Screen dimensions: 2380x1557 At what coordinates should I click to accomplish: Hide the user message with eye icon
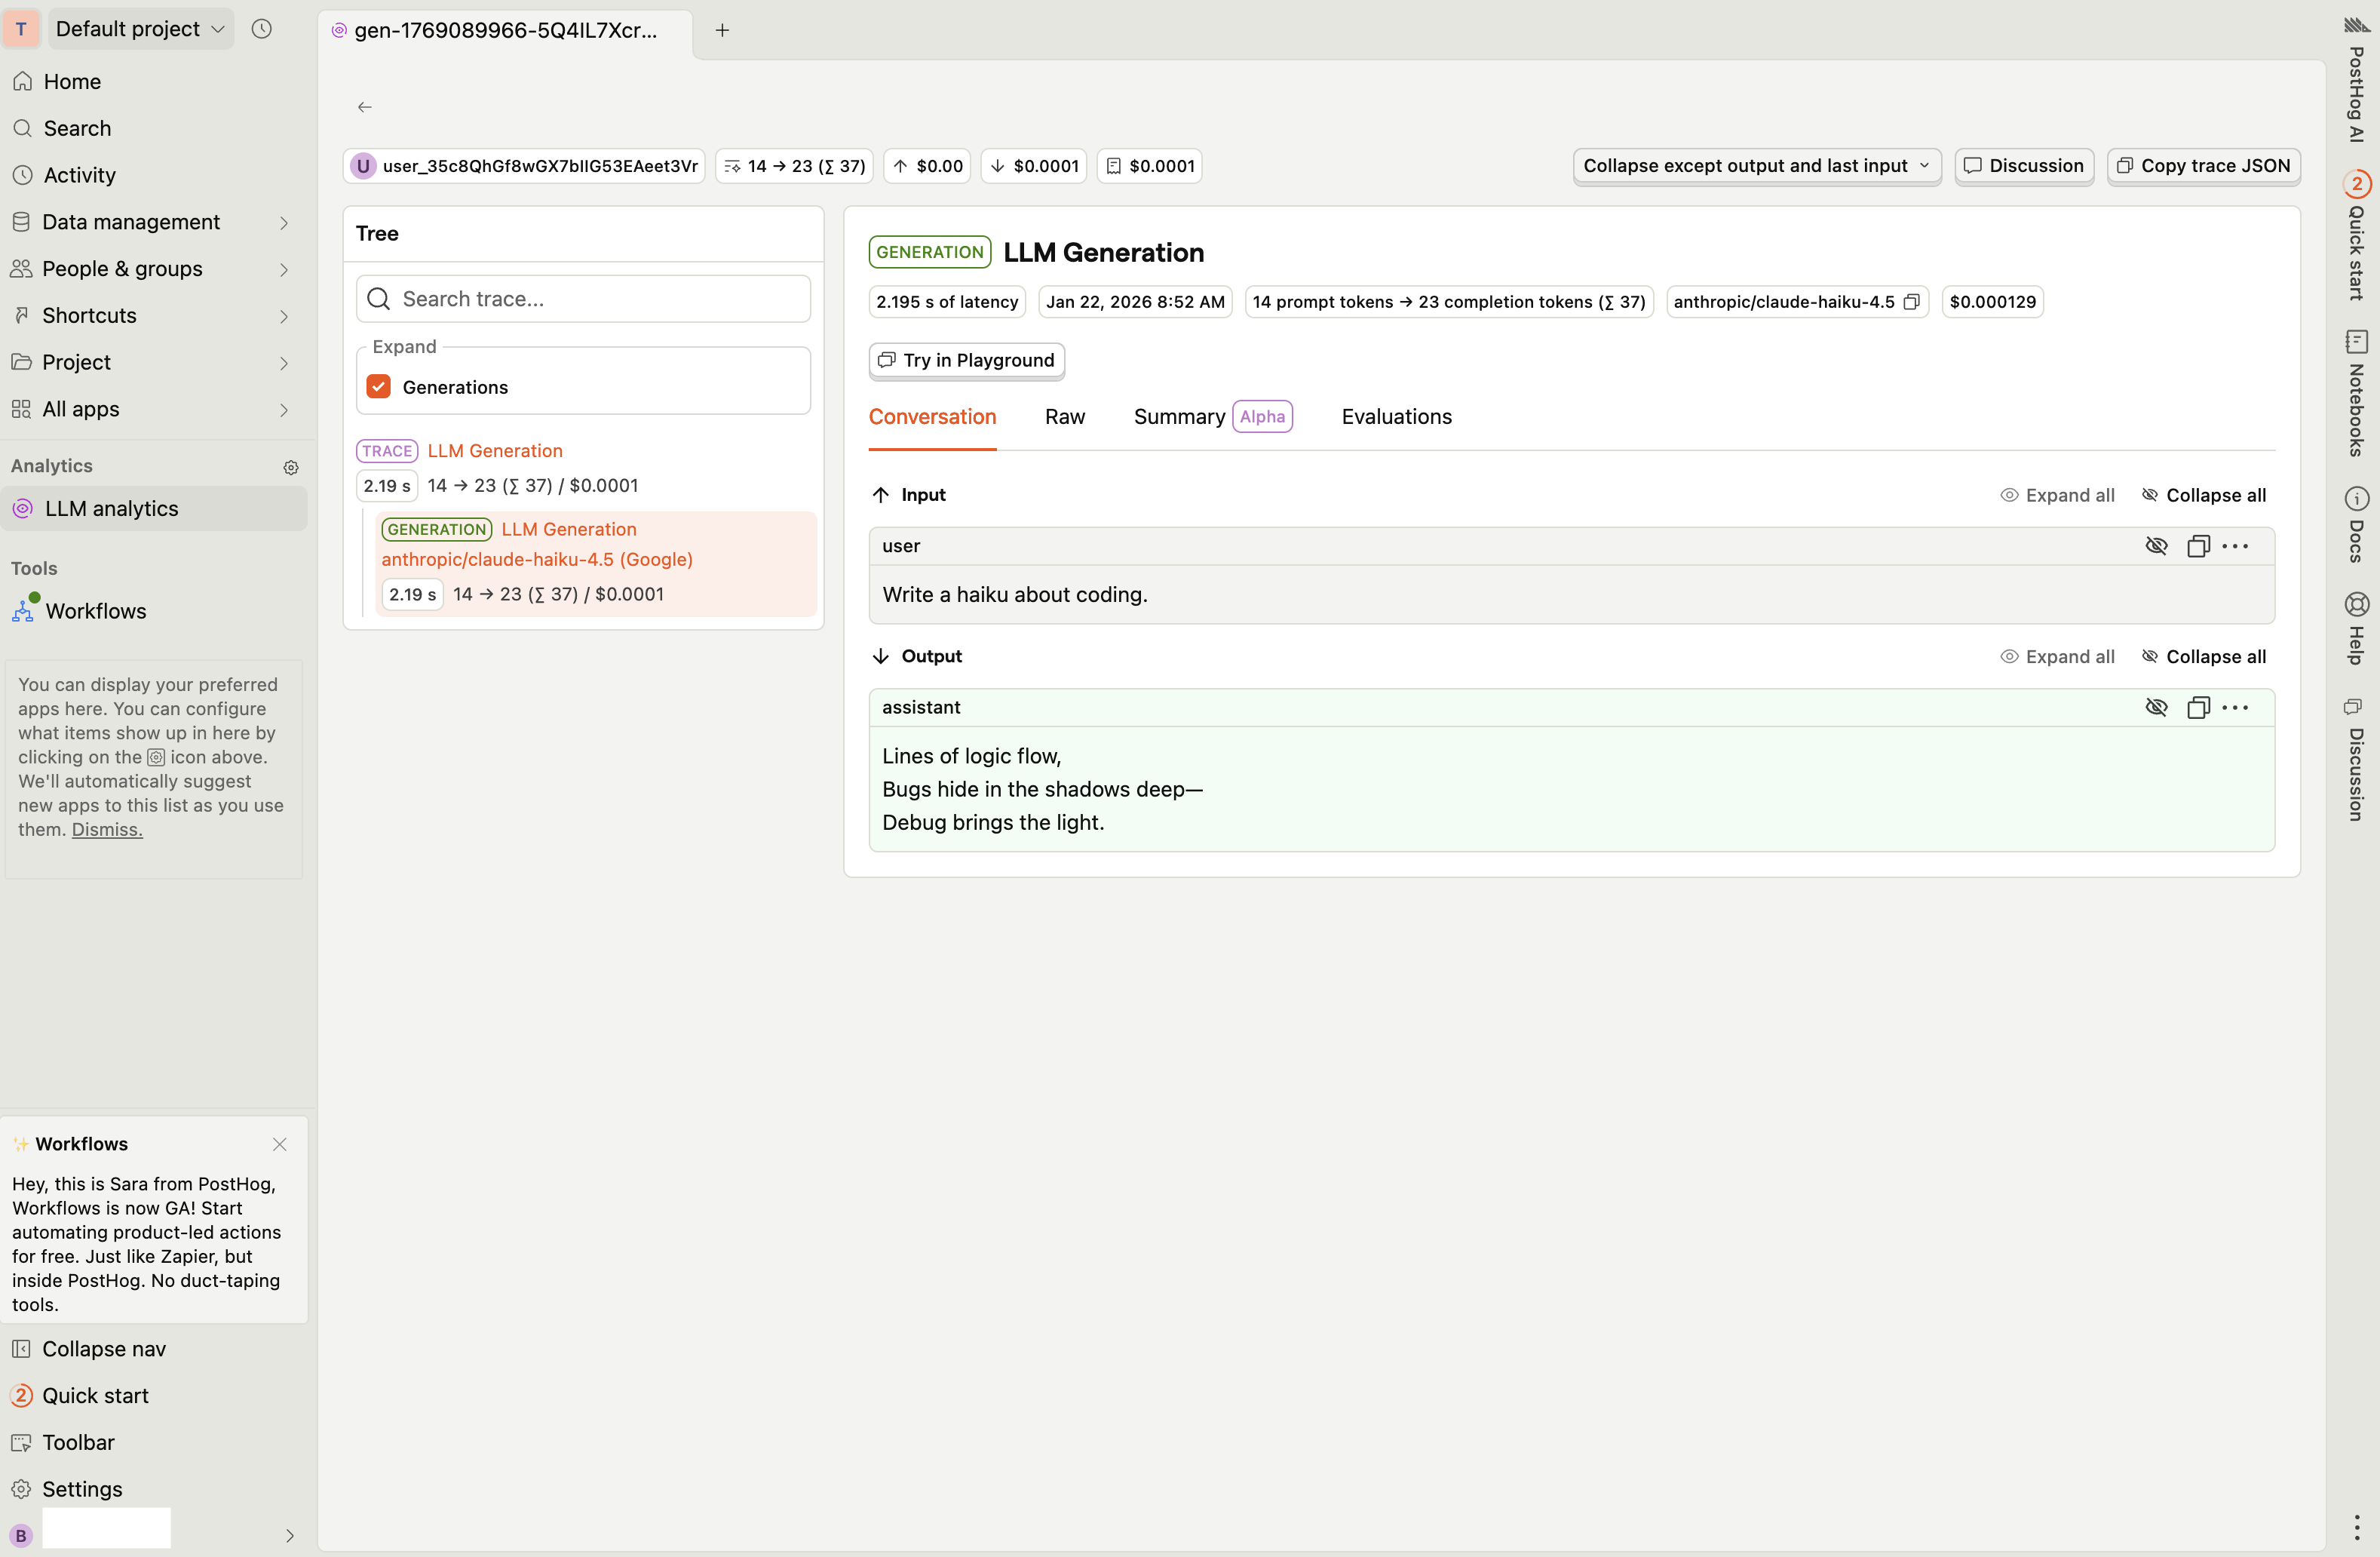(x=2156, y=546)
